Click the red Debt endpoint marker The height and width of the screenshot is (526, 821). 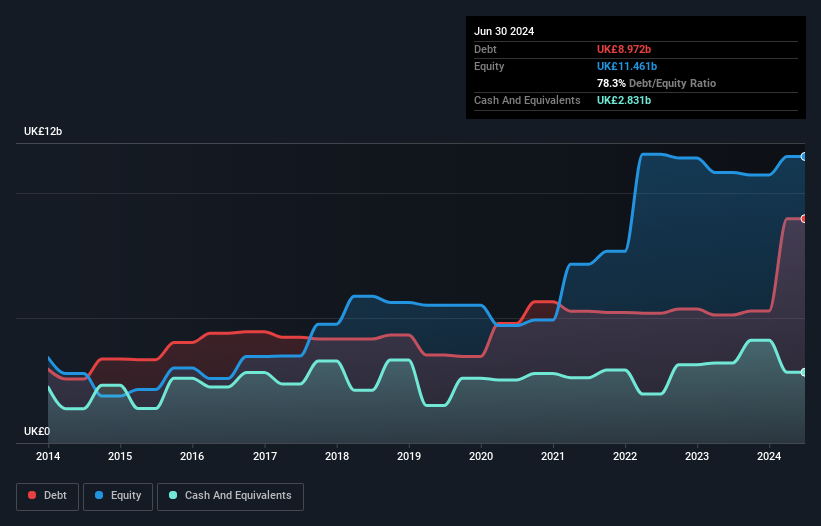pyautogui.click(x=804, y=219)
